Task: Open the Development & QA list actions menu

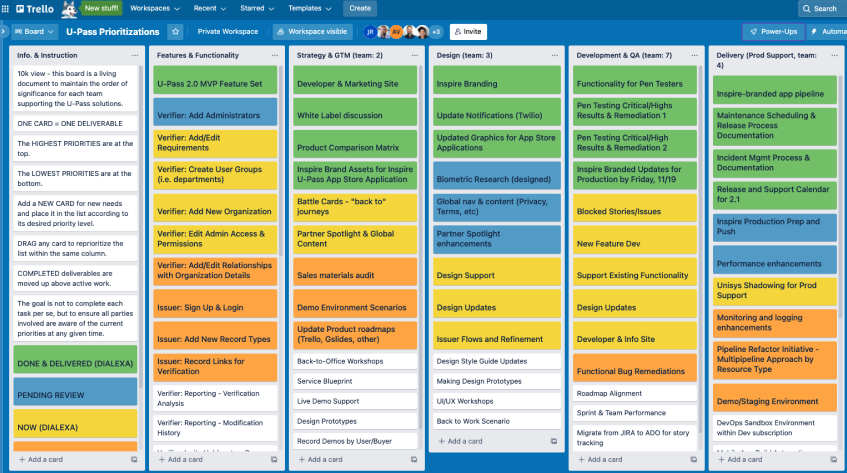Action: pos(694,55)
